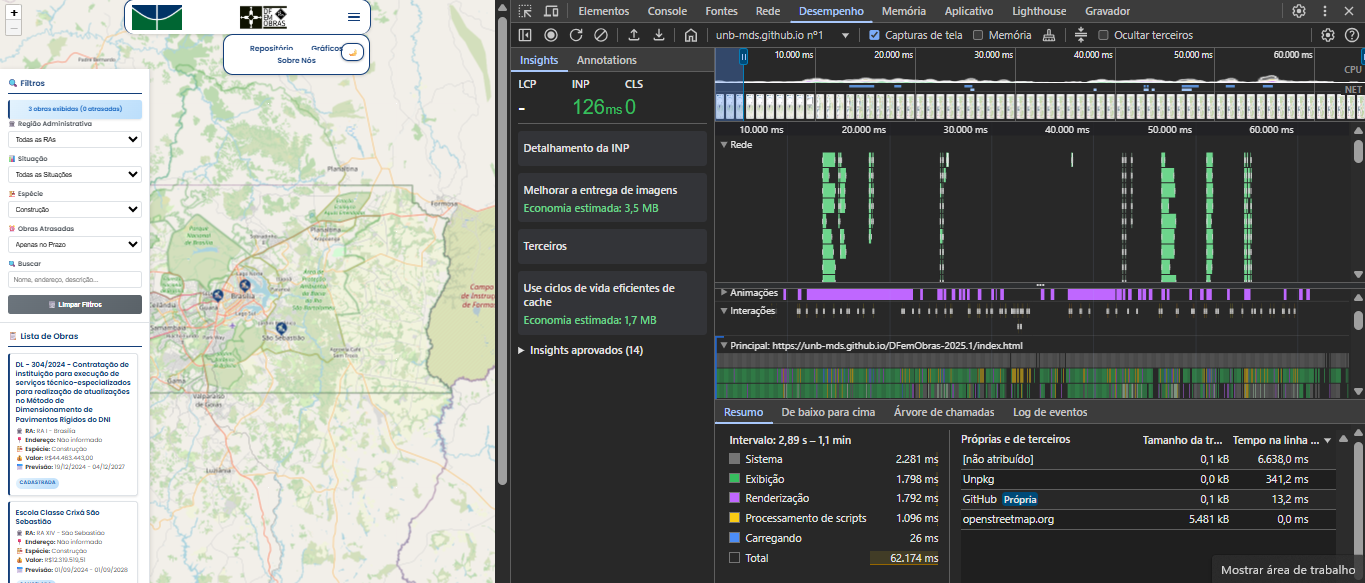Click the map marker near Guará

coord(217,294)
